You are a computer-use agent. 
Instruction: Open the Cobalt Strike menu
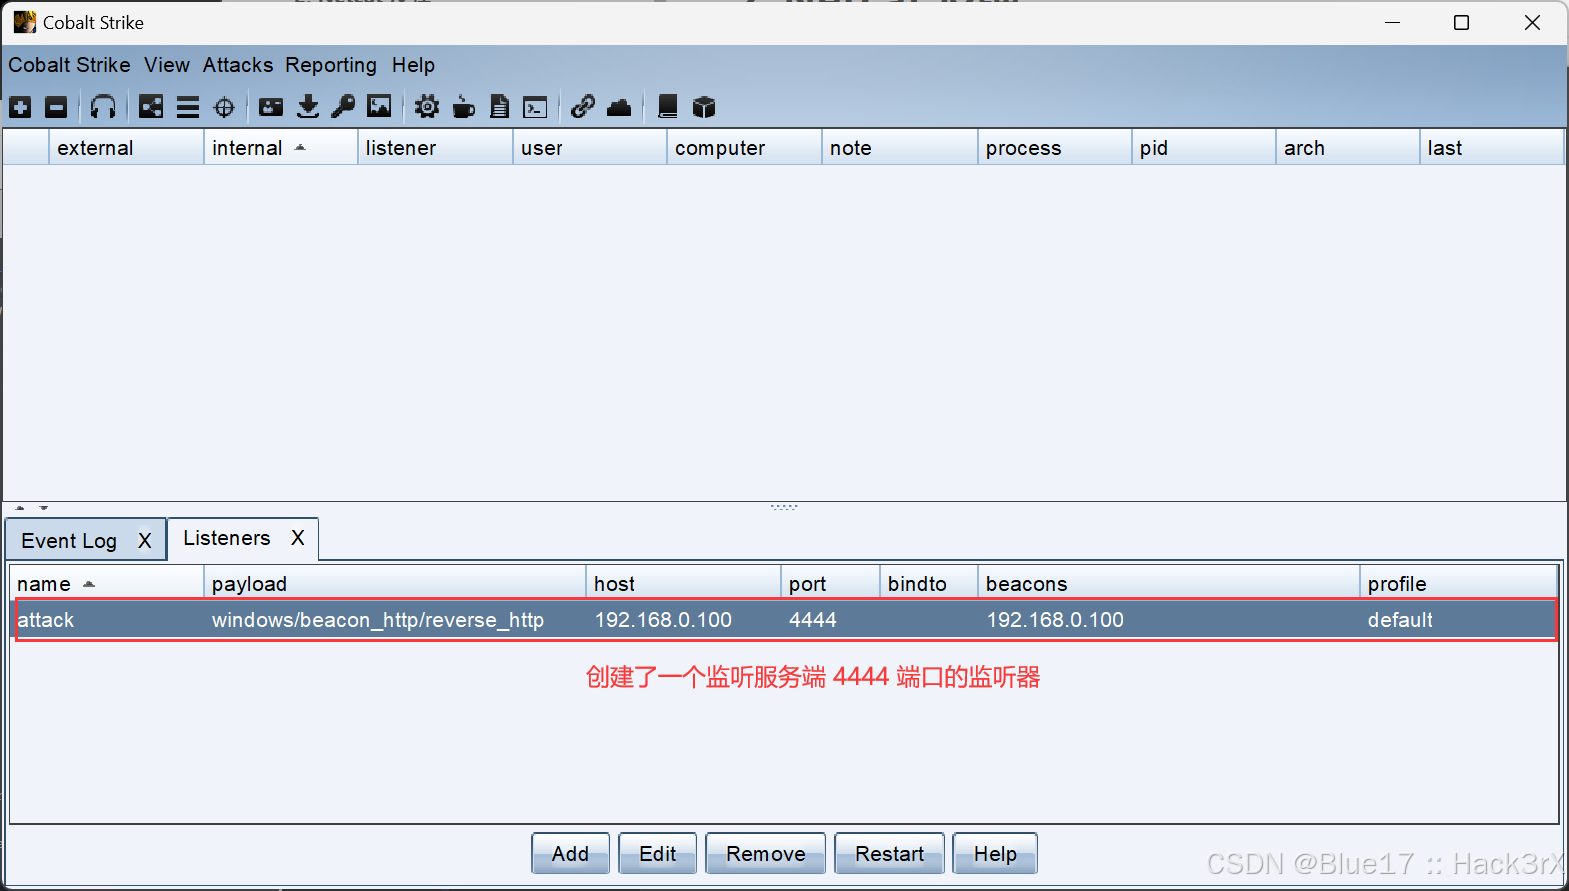click(x=69, y=65)
